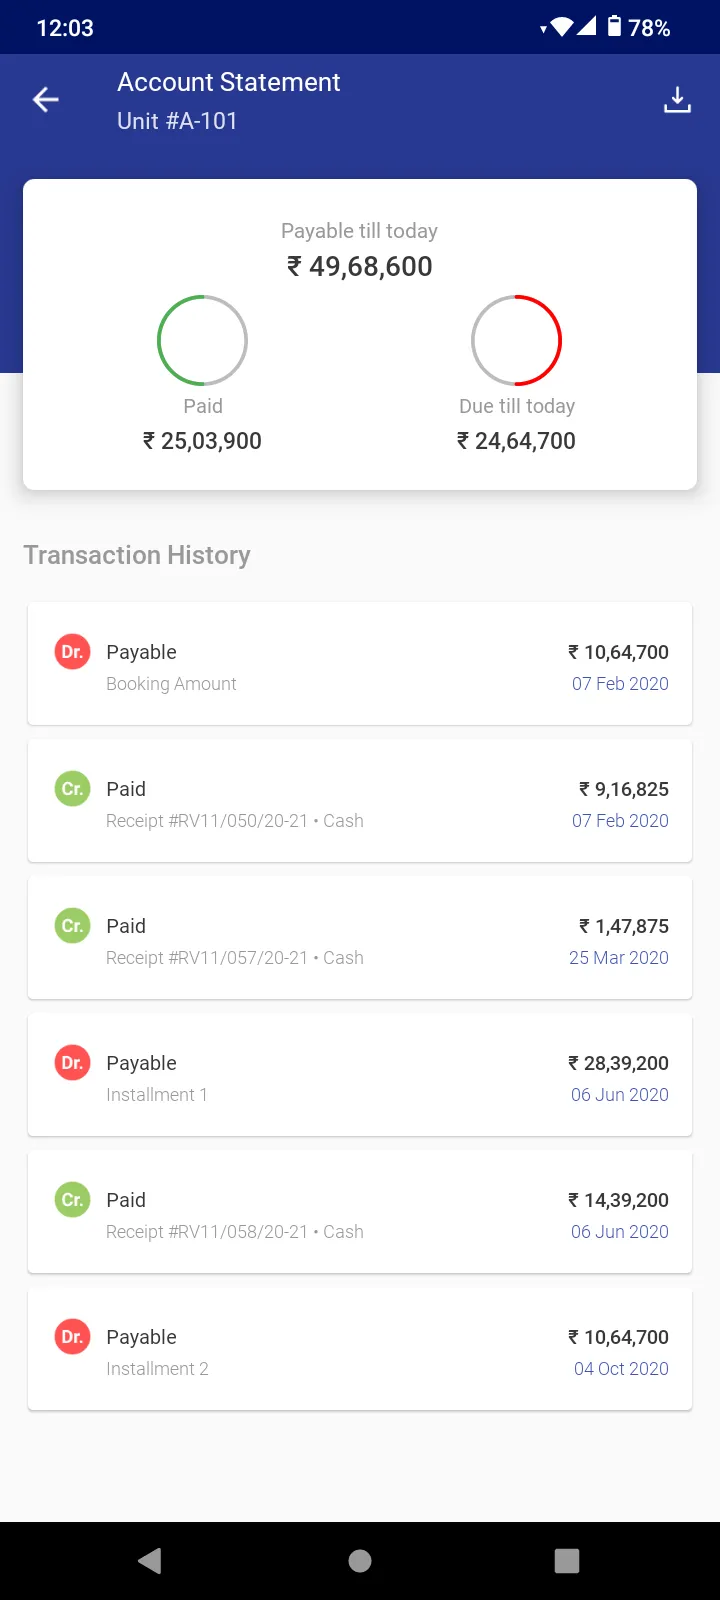This screenshot has width=720, height=1600.
Task: Tap the green Paid progress ring
Action: coord(202,340)
